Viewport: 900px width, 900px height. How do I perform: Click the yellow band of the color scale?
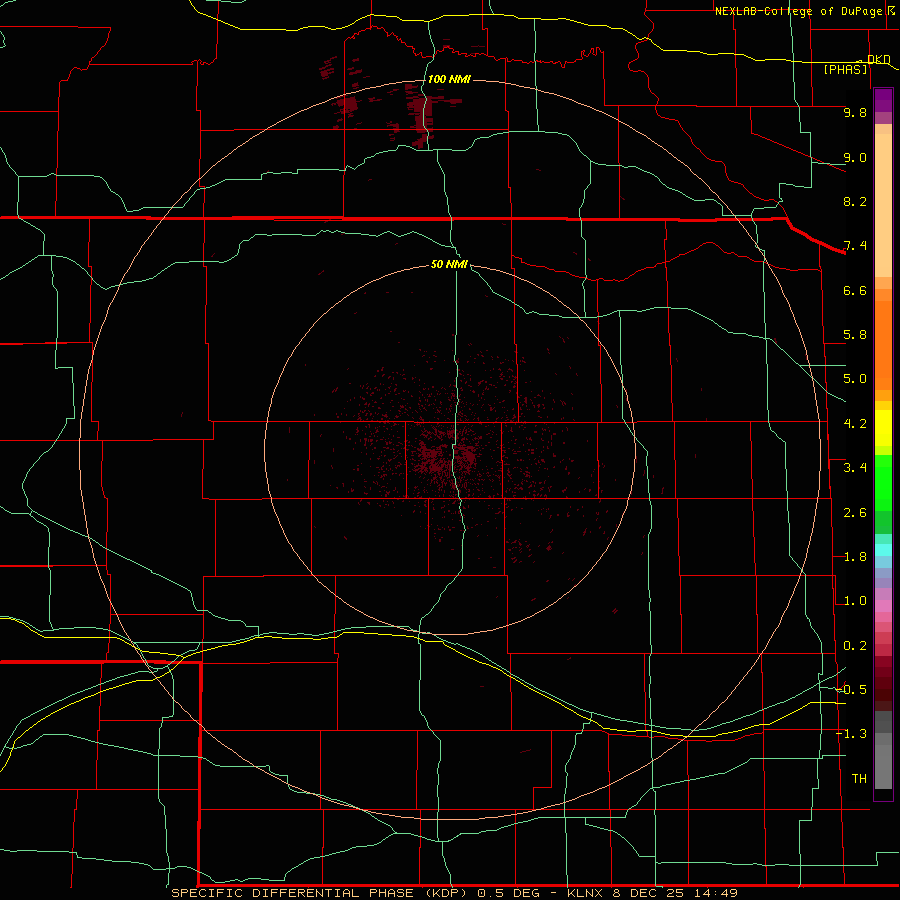[883, 428]
